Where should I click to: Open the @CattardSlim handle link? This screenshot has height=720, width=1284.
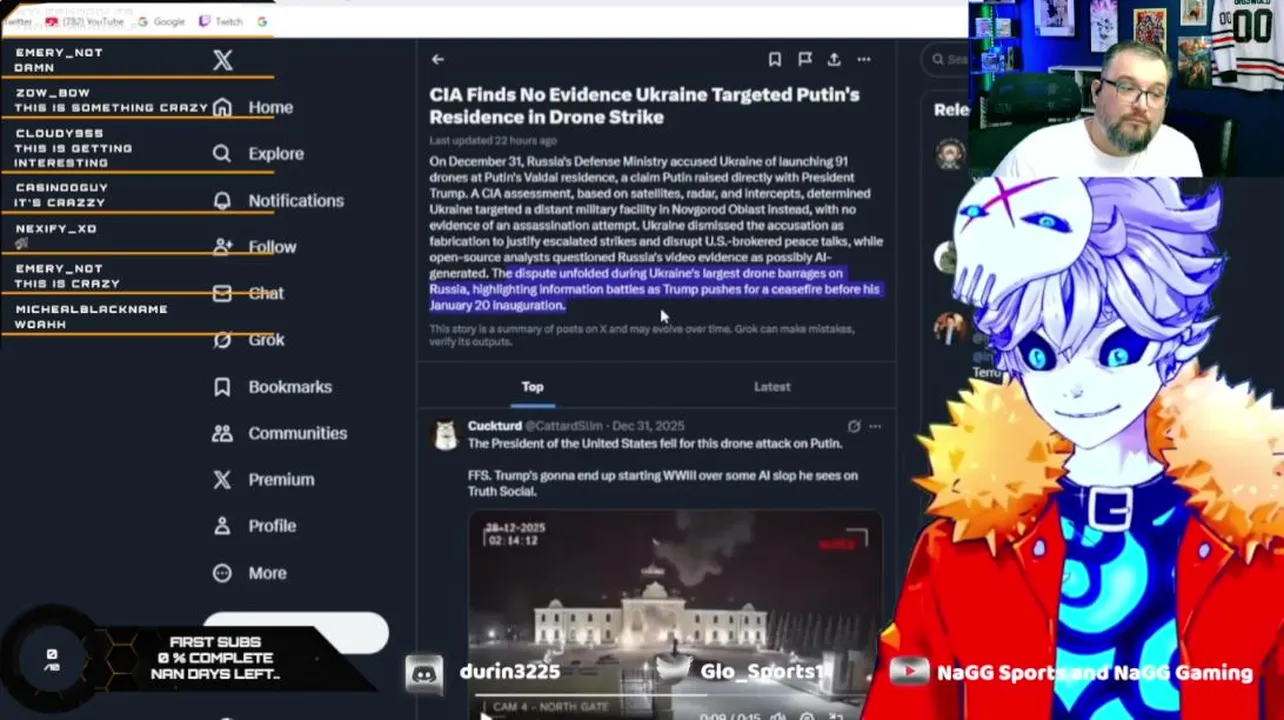pos(564,426)
